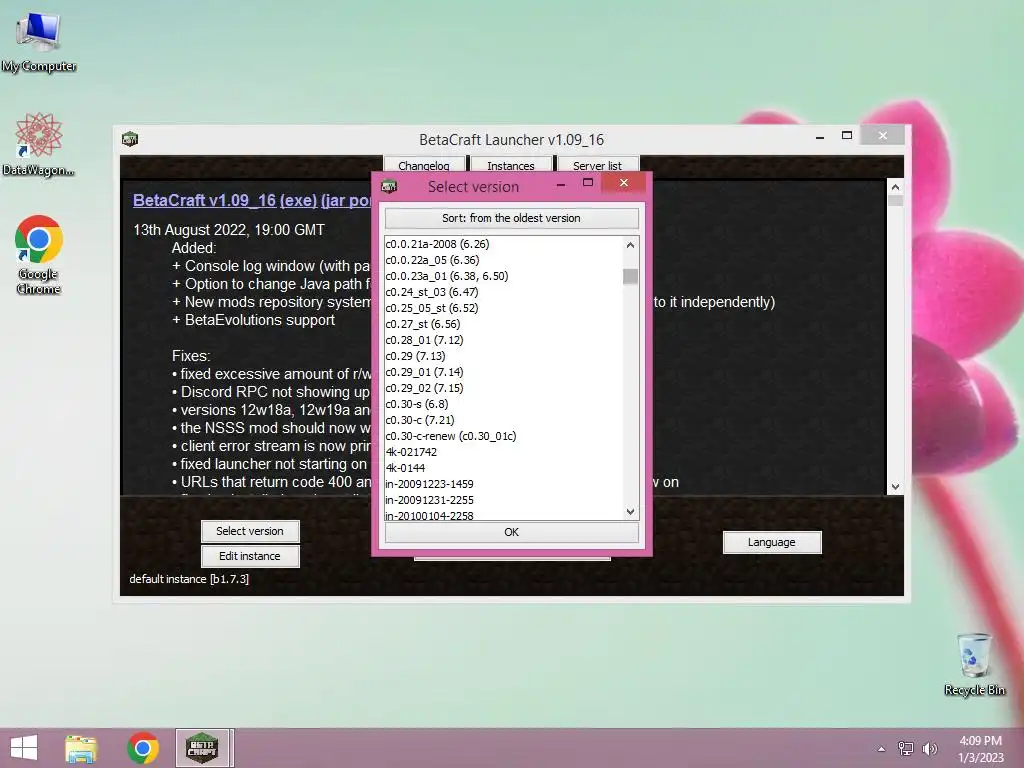The image size is (1024, 768).
Task: Minimize the BetaCraft Launcher window
Action: (820, 137)
